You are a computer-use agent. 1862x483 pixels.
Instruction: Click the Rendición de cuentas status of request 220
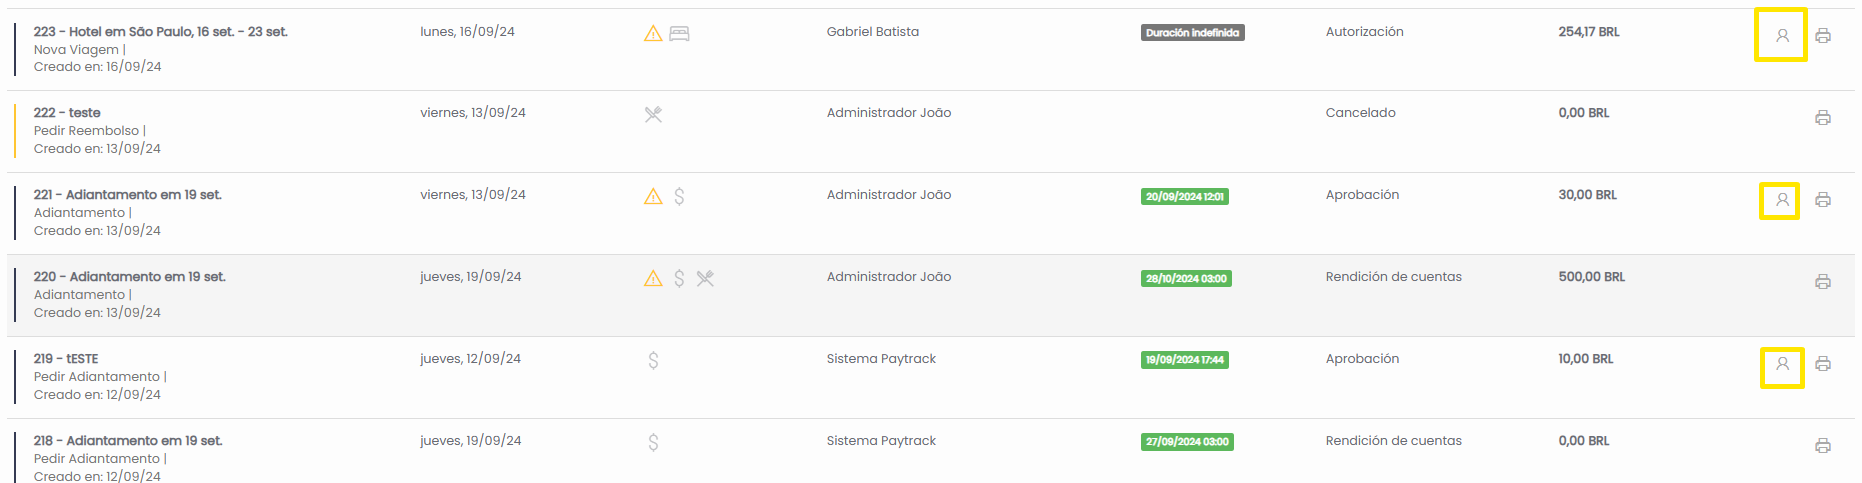pos(1393,277)
